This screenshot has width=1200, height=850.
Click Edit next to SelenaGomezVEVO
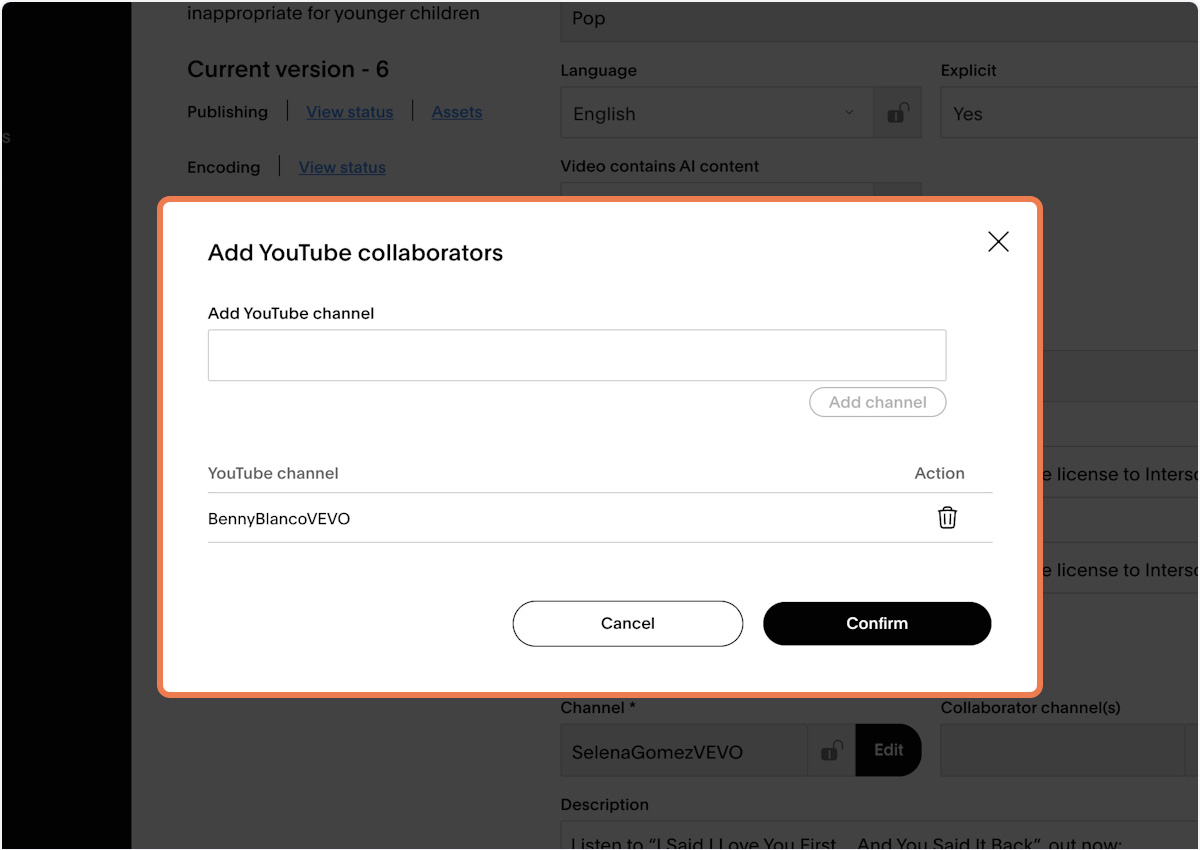point(888,750)
